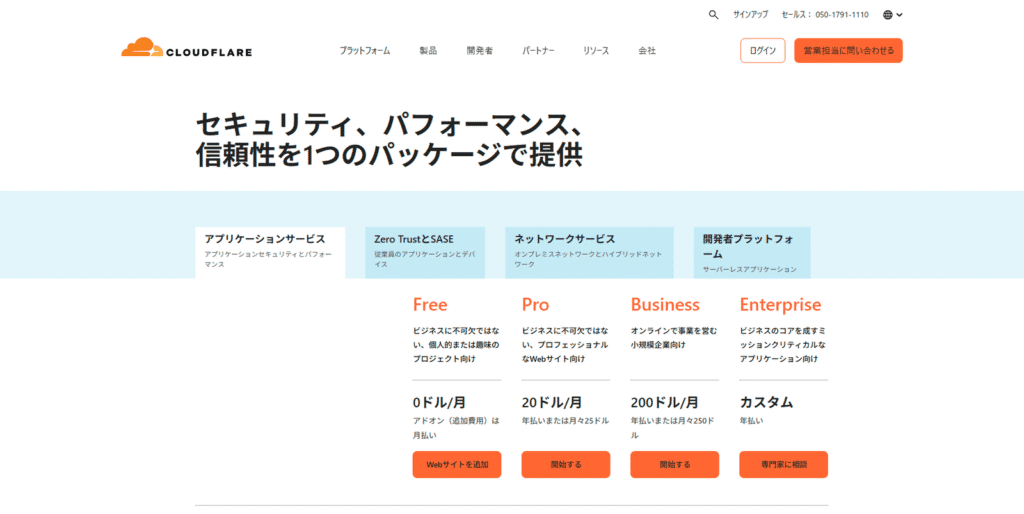This screenshot has height=514, width=1024.
Task: Click the カスタム price text
Action: point(766,402)
